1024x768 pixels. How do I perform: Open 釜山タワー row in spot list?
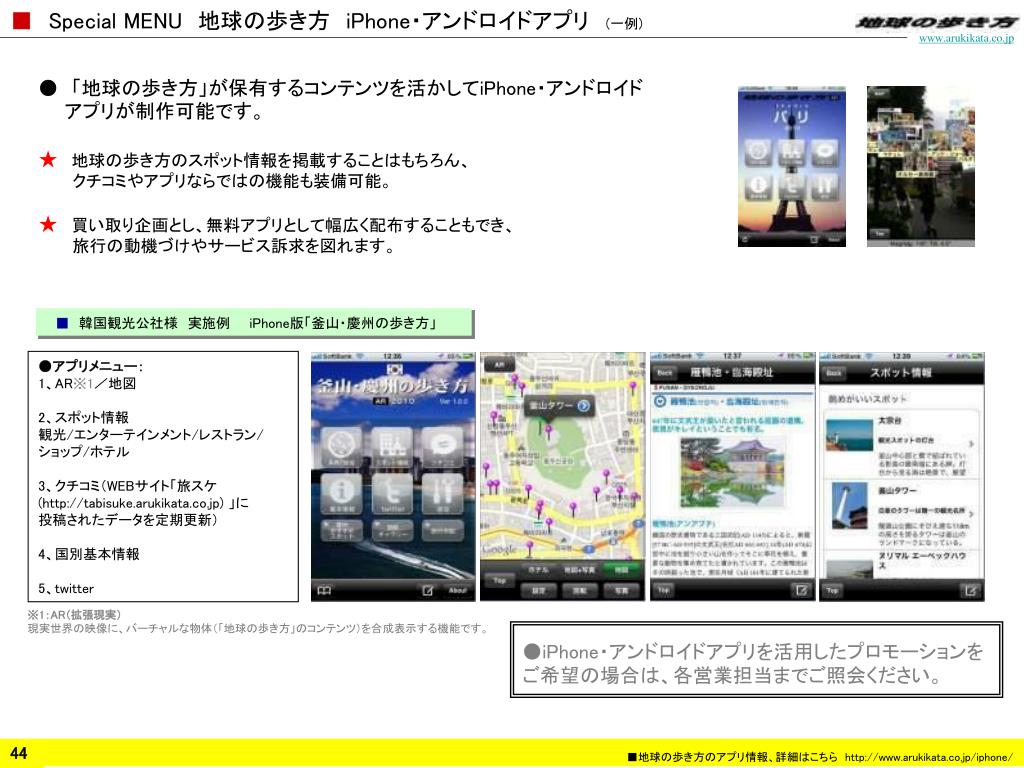(x=901, y=515)
